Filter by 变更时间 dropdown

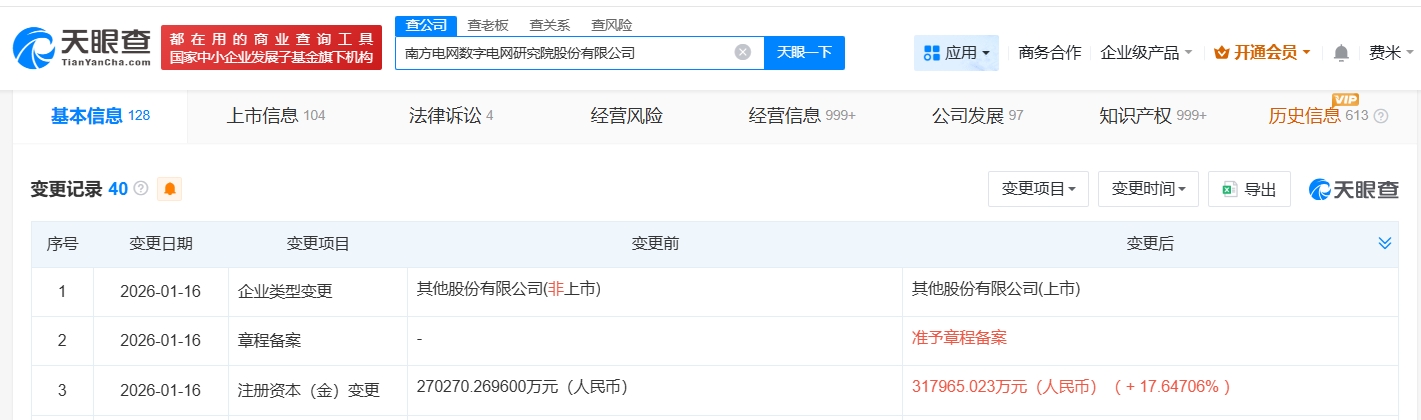click(1148, 189)
